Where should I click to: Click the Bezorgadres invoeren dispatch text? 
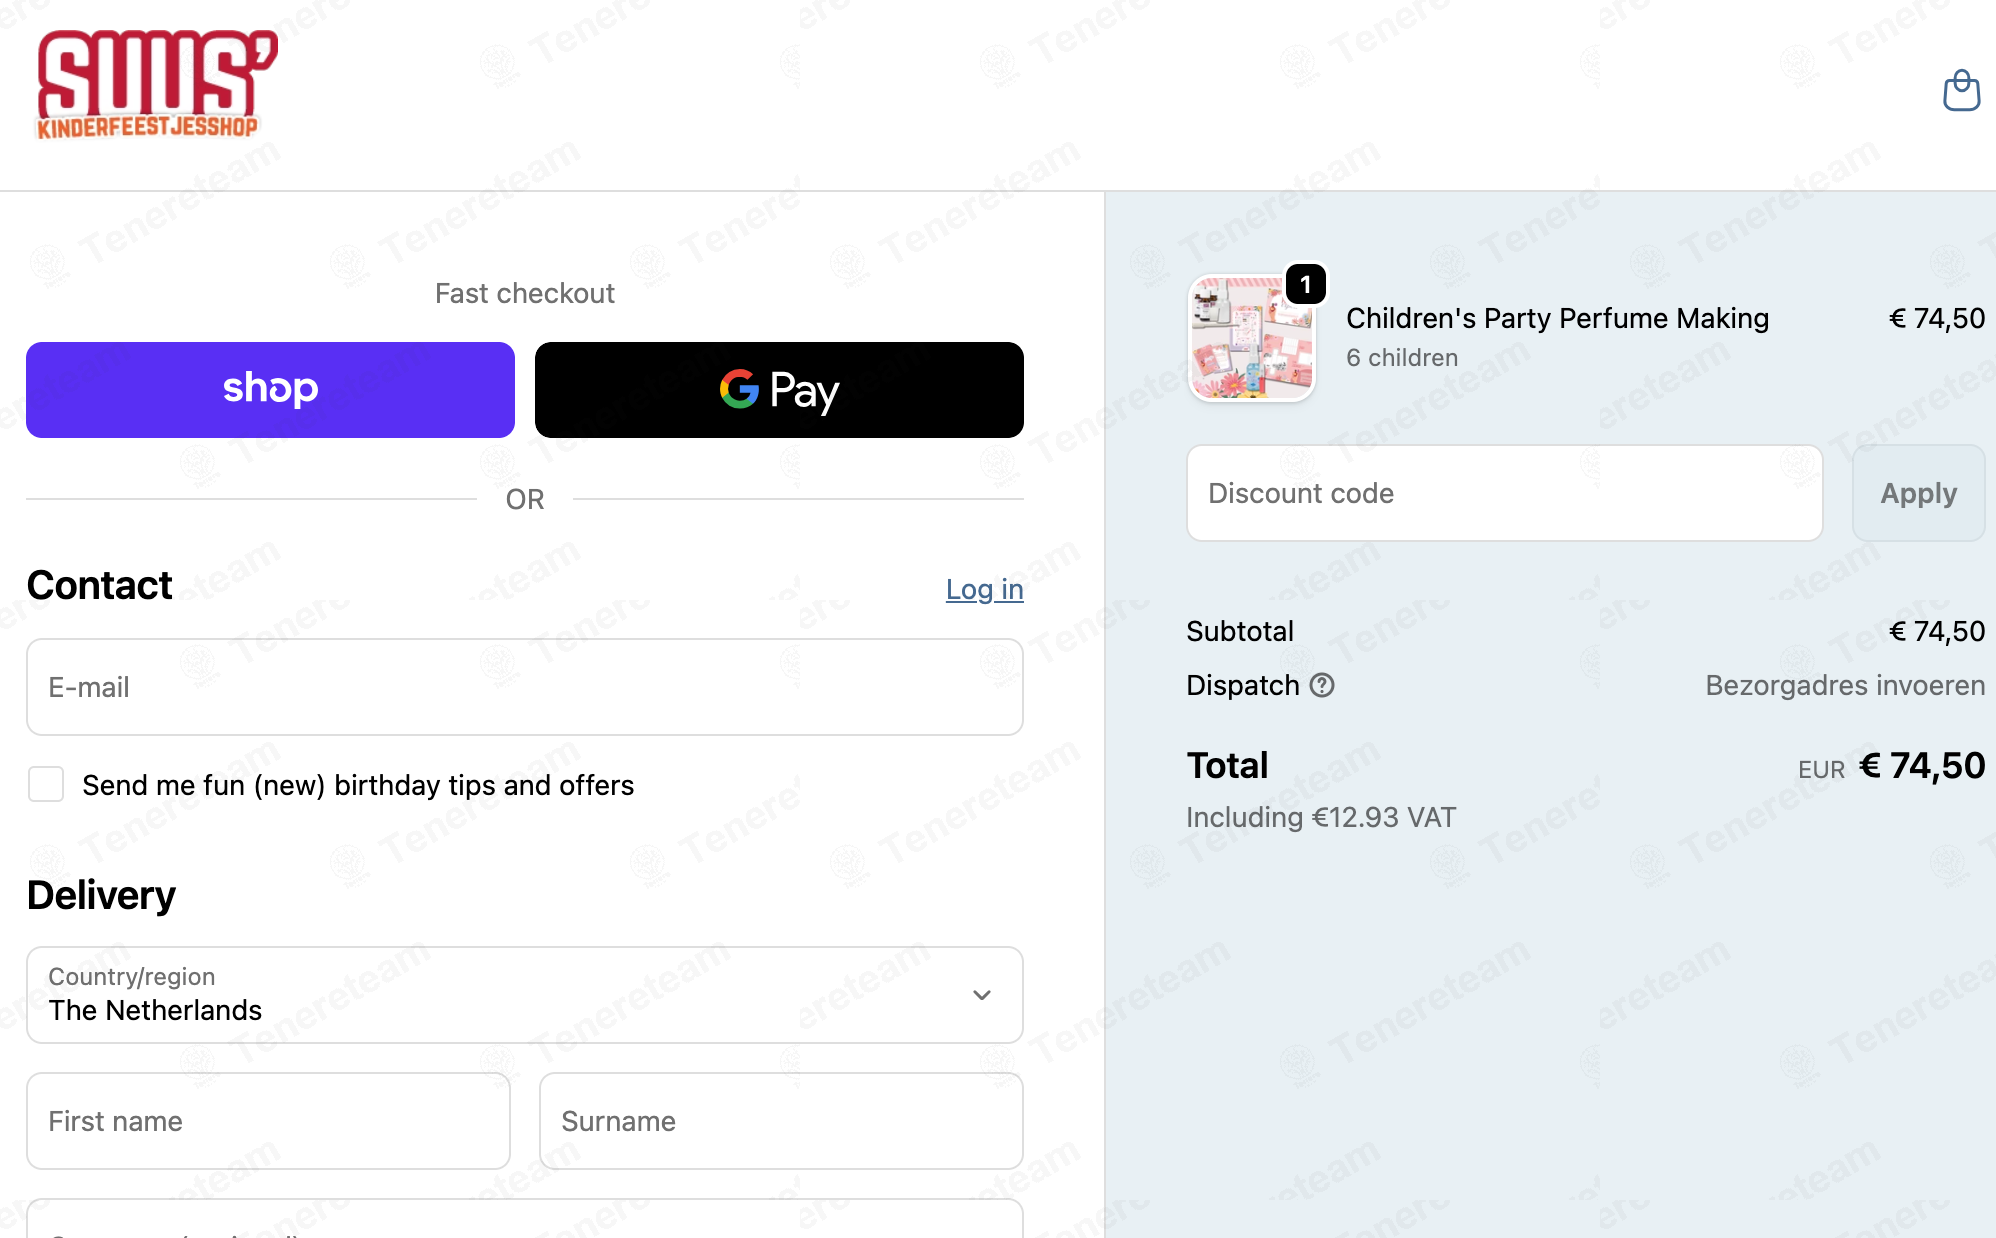coord(1845,685)
